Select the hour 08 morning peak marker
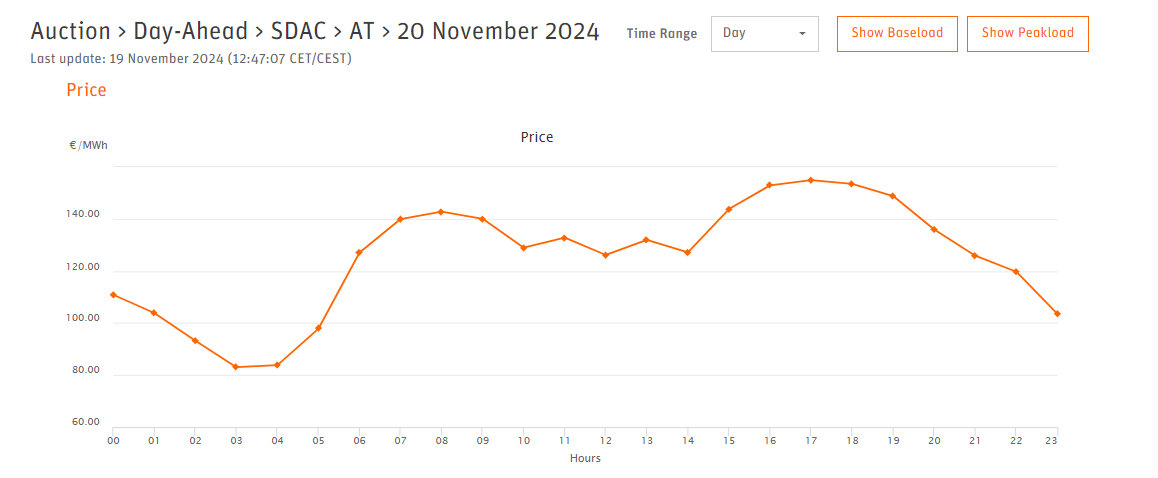Image resolution: width=1158 pixels, height=478 pixels. [442, 212]
